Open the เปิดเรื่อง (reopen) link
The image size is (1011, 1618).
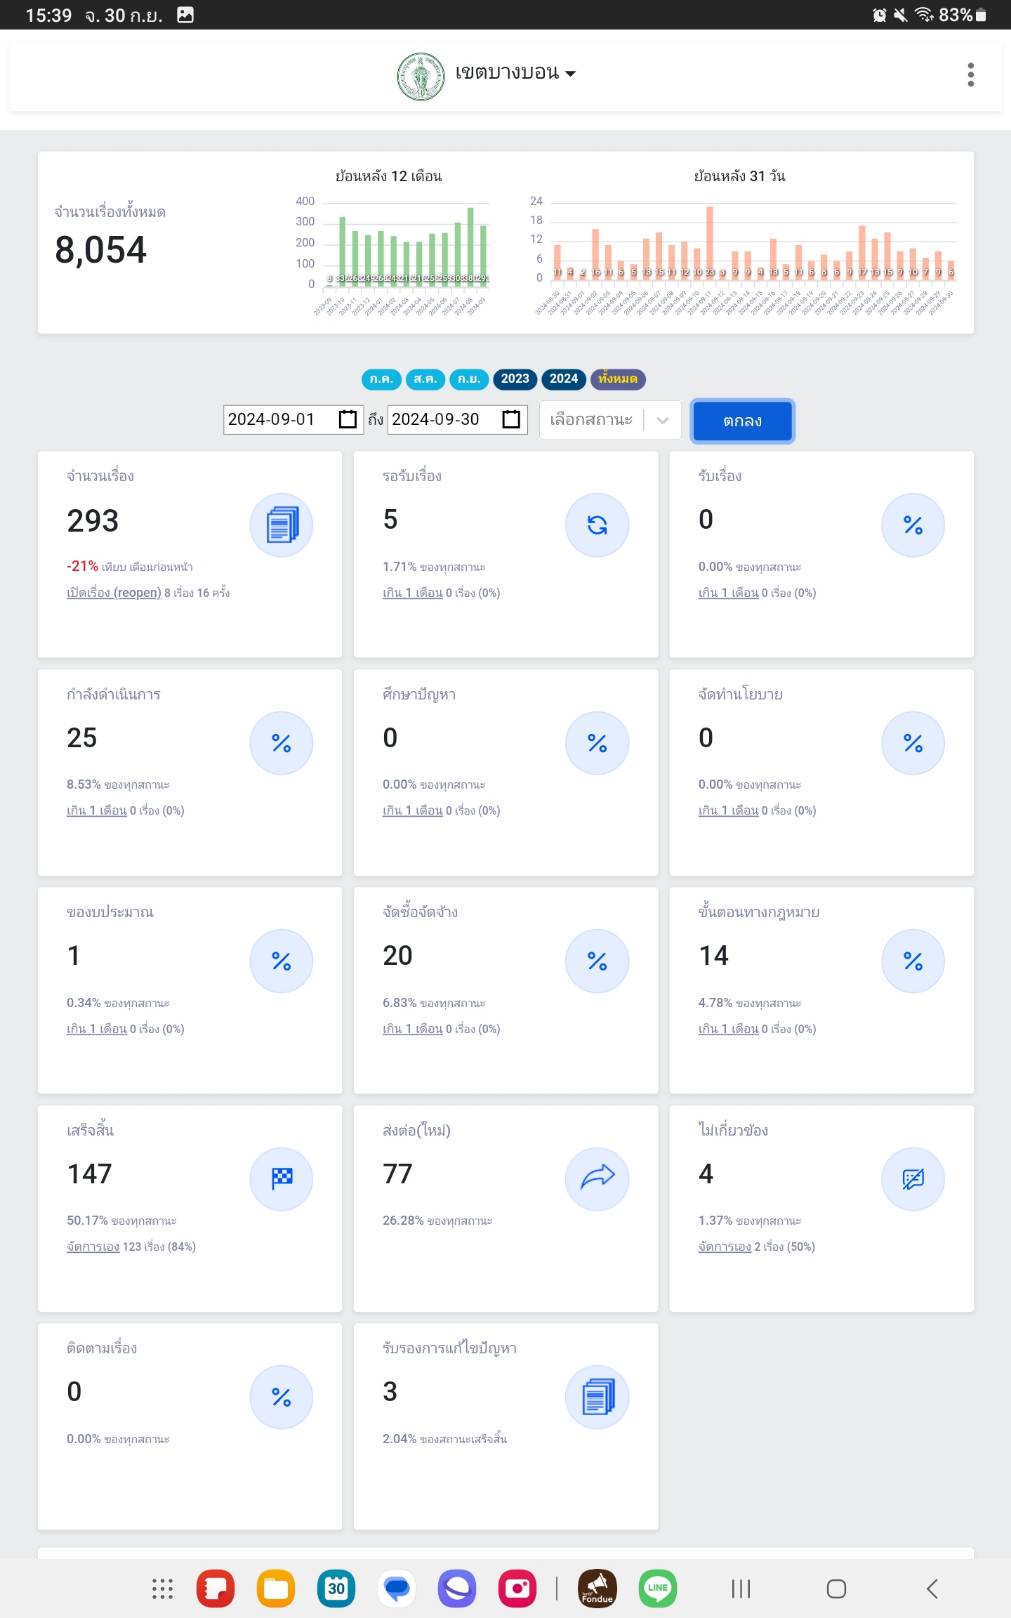113,593
